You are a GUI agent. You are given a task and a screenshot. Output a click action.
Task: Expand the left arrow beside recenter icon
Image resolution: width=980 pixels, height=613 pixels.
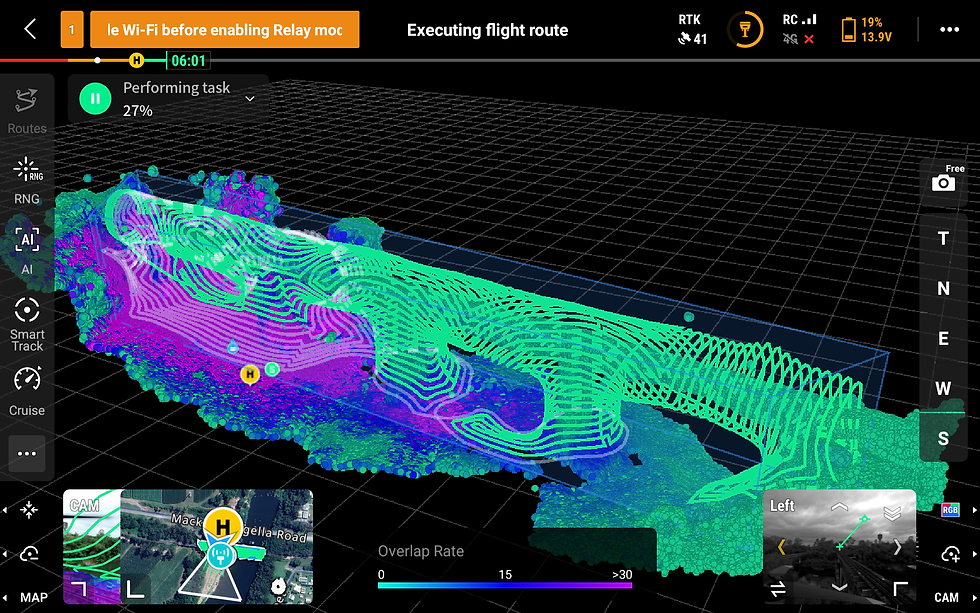click(5, 510)
